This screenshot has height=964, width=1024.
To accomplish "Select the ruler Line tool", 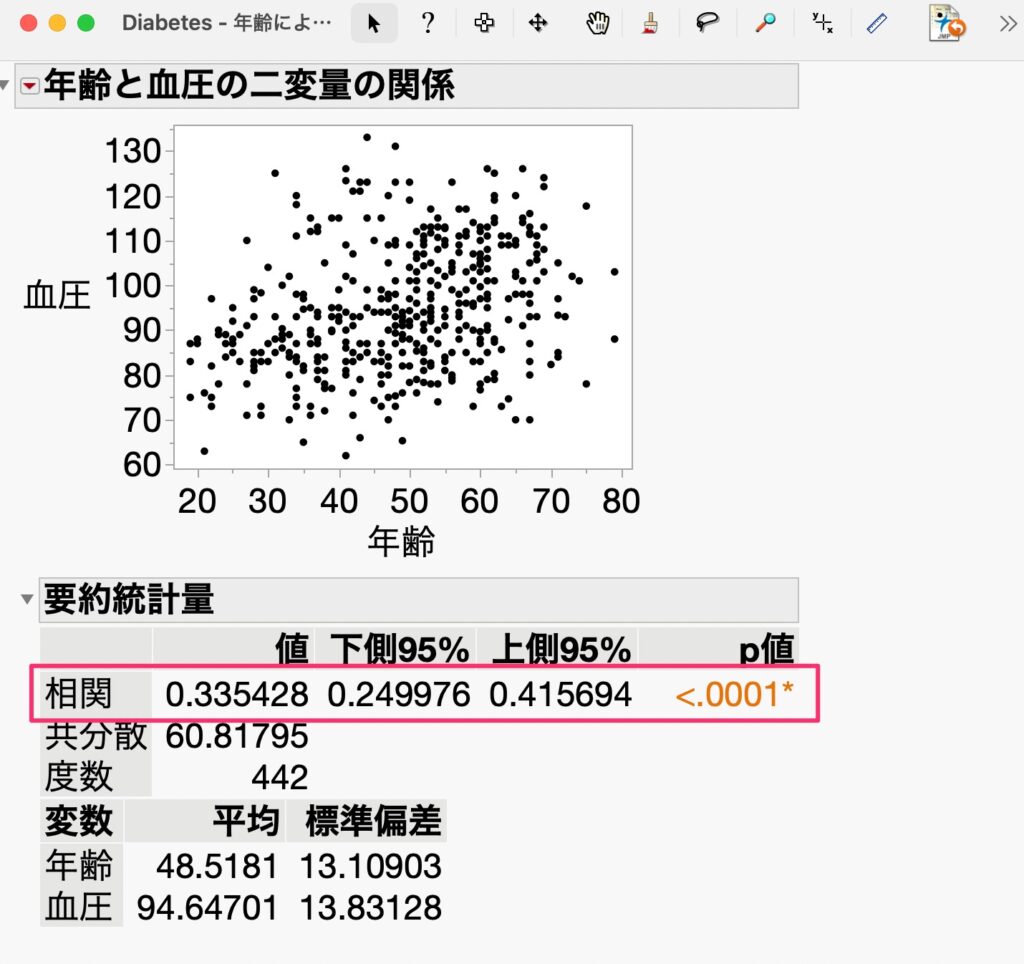I will pos(878,24).
